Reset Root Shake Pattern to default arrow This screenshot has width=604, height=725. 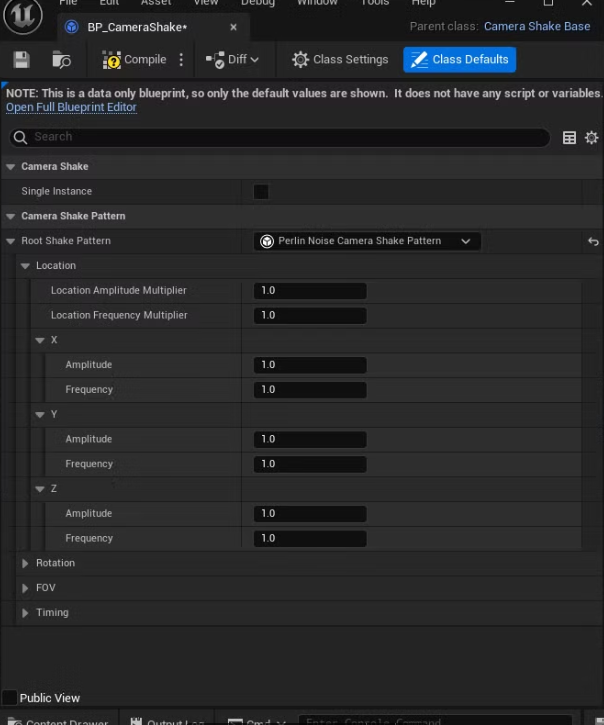click(593, 241)
